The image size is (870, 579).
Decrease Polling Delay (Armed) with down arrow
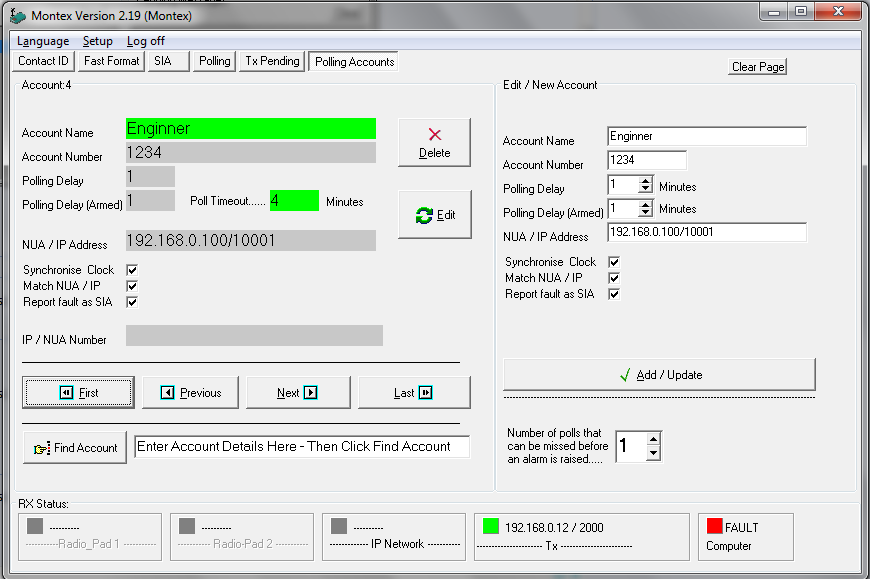tap(645, 214)
